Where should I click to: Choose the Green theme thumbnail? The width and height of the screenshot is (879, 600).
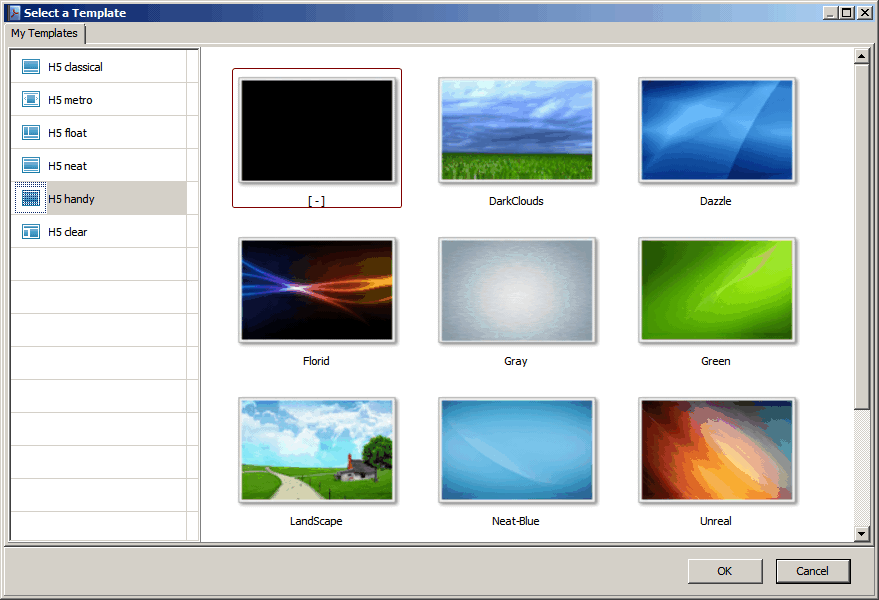(x=716, y=291)
